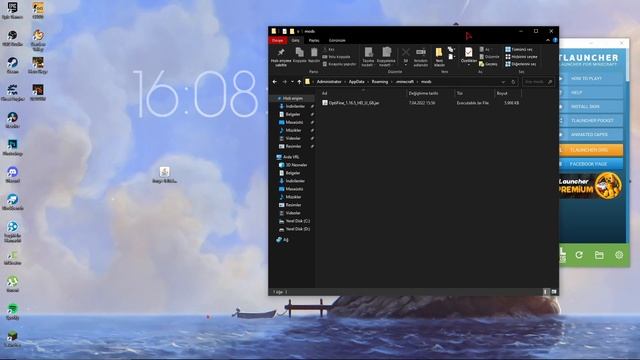
Task: Switch to the Görünüm ribbon tab
Action: tap(337, 40)
